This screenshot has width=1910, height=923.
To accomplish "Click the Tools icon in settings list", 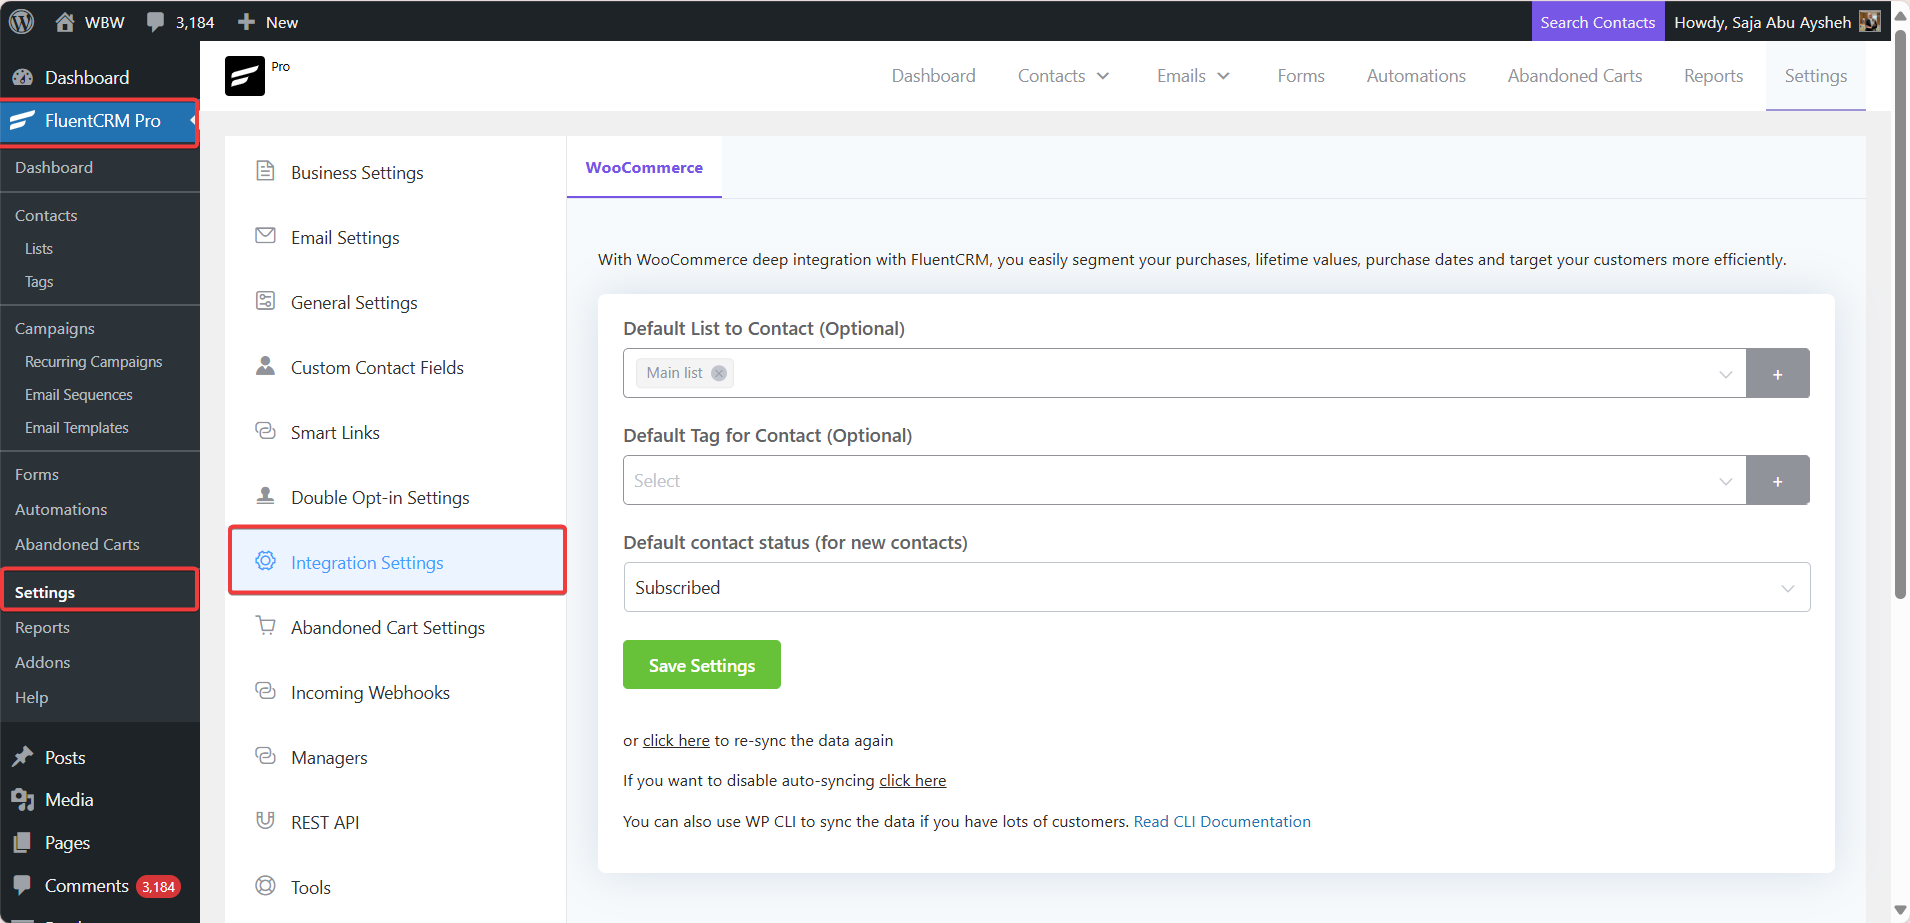I will click(265, 886).
